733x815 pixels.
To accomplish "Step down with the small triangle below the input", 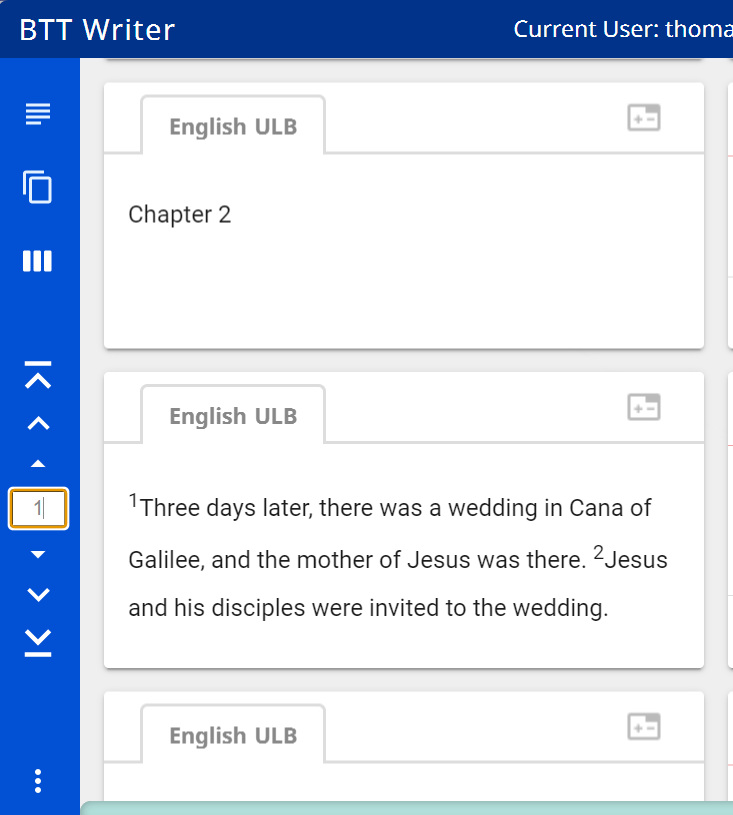I will click(x=37, y=553).
